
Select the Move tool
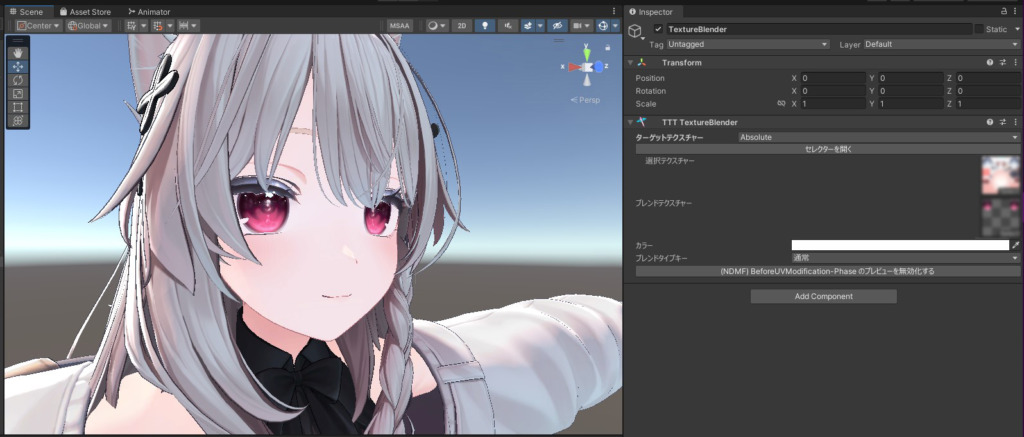click(x=18, y=67)
